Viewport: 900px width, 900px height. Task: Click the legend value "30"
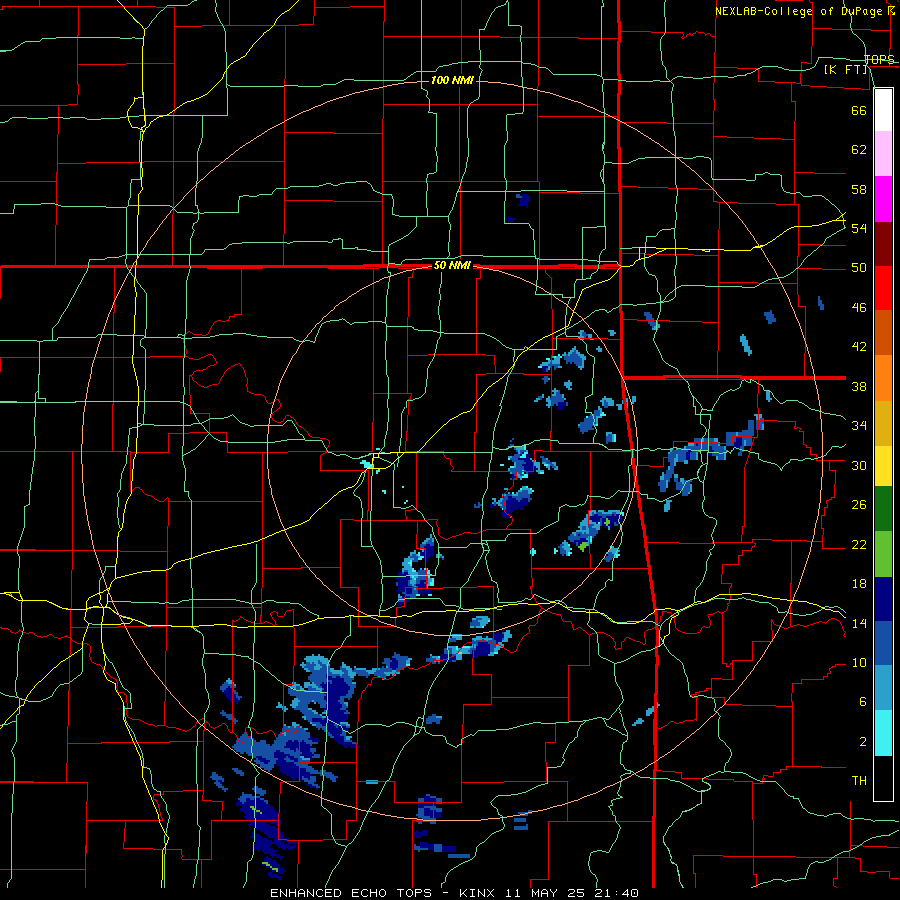[859, 465]
